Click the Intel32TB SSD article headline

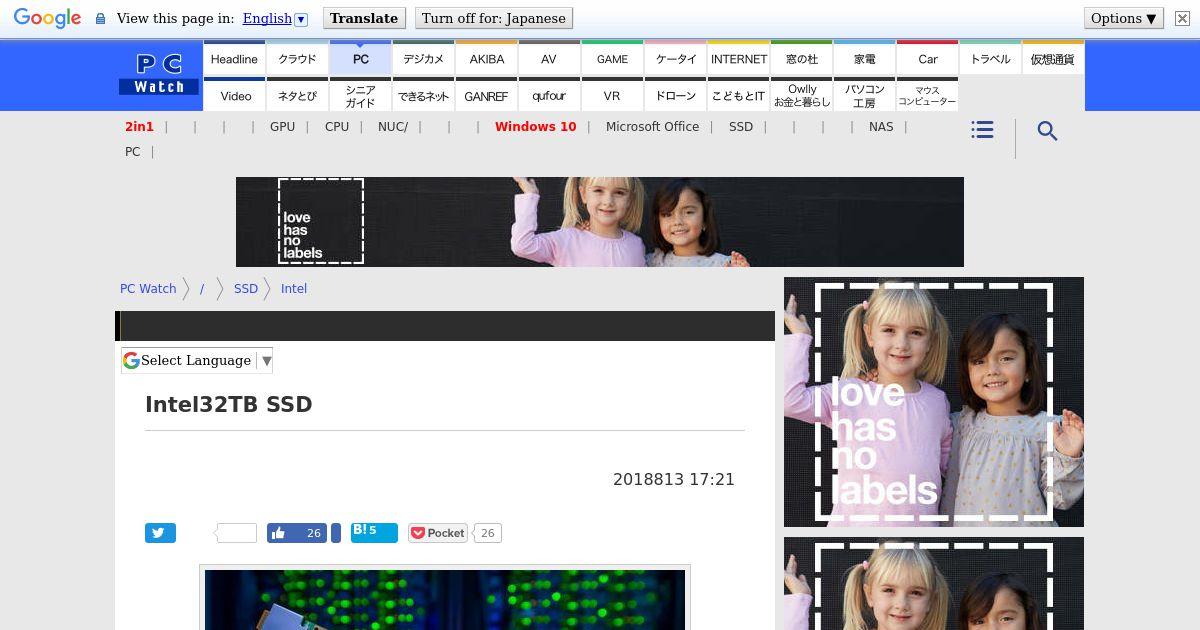[x=229, y=404]
